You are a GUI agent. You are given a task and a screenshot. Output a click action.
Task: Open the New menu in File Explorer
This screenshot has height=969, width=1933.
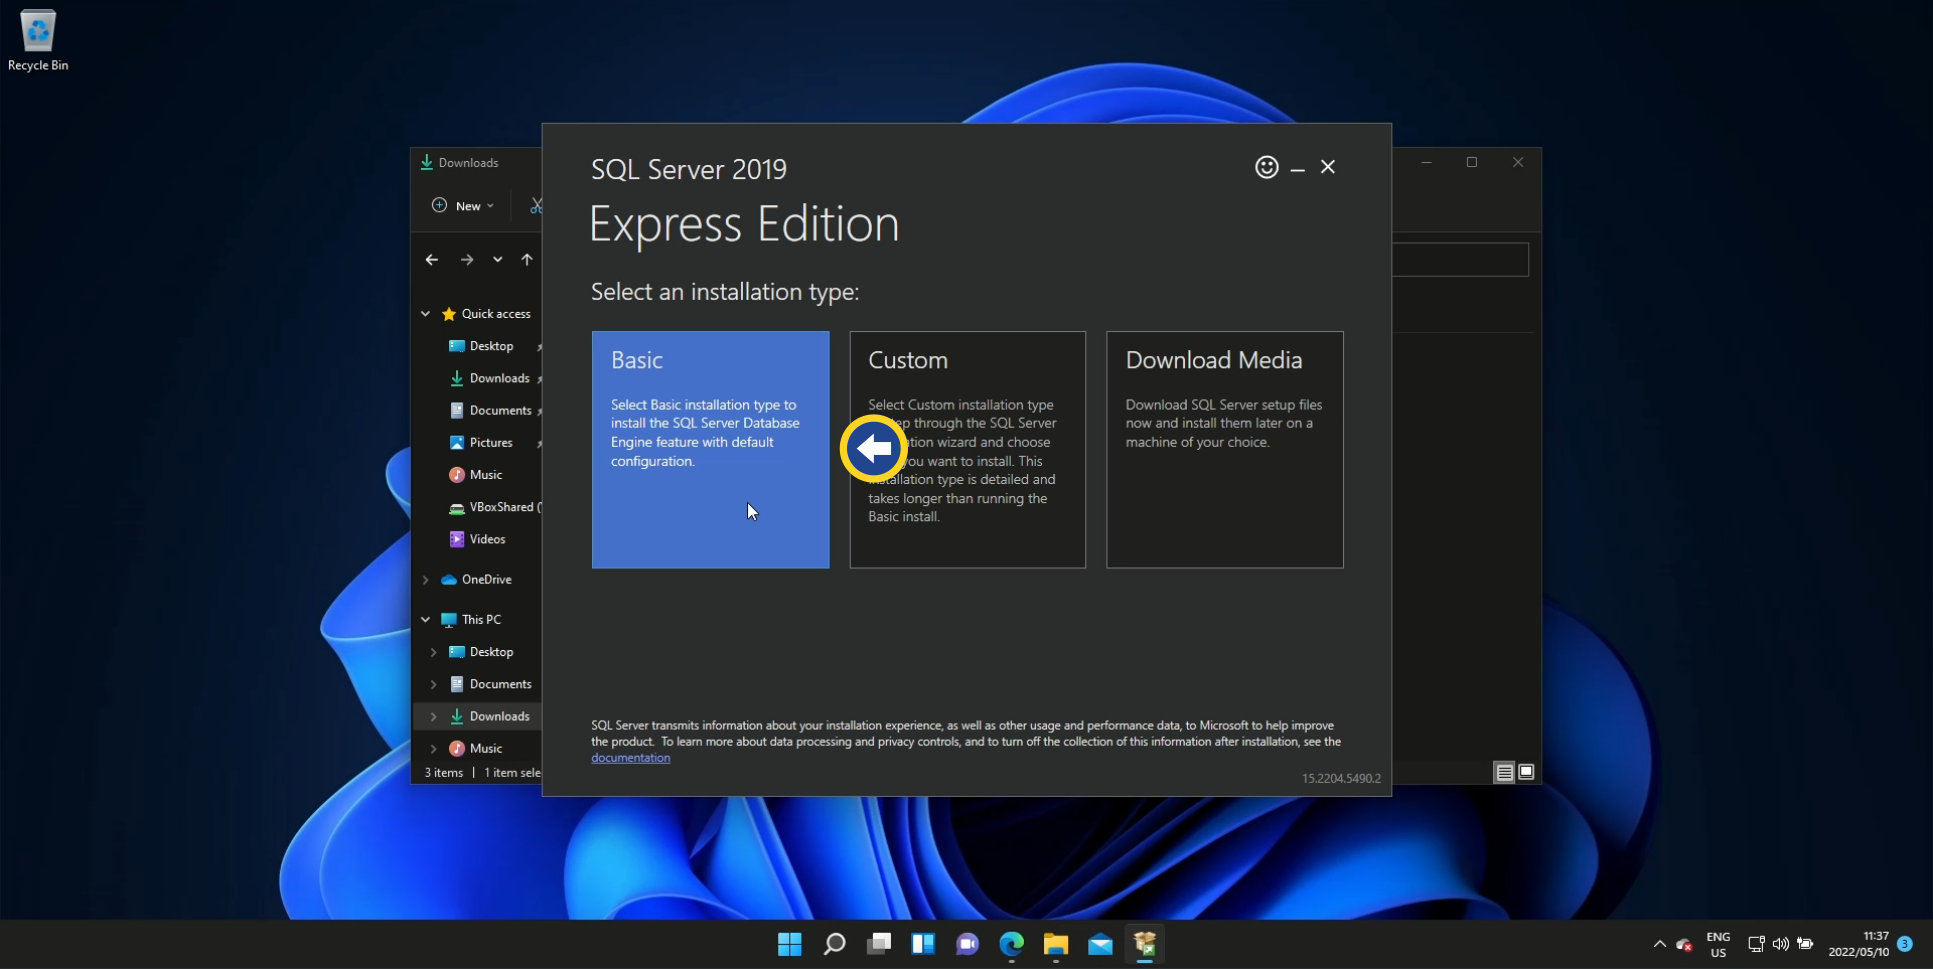(462, 205)
